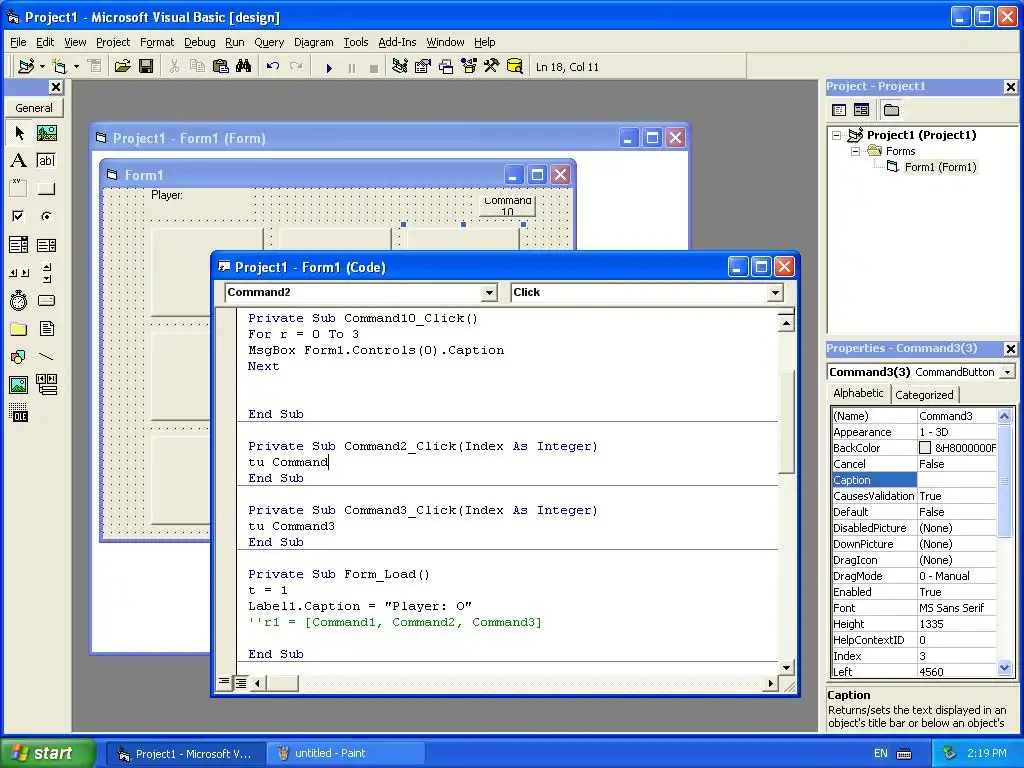Screen dimensions: 1024x768
Task: Choose the TextBox control in the toolbox
Action: click(46, 161)
